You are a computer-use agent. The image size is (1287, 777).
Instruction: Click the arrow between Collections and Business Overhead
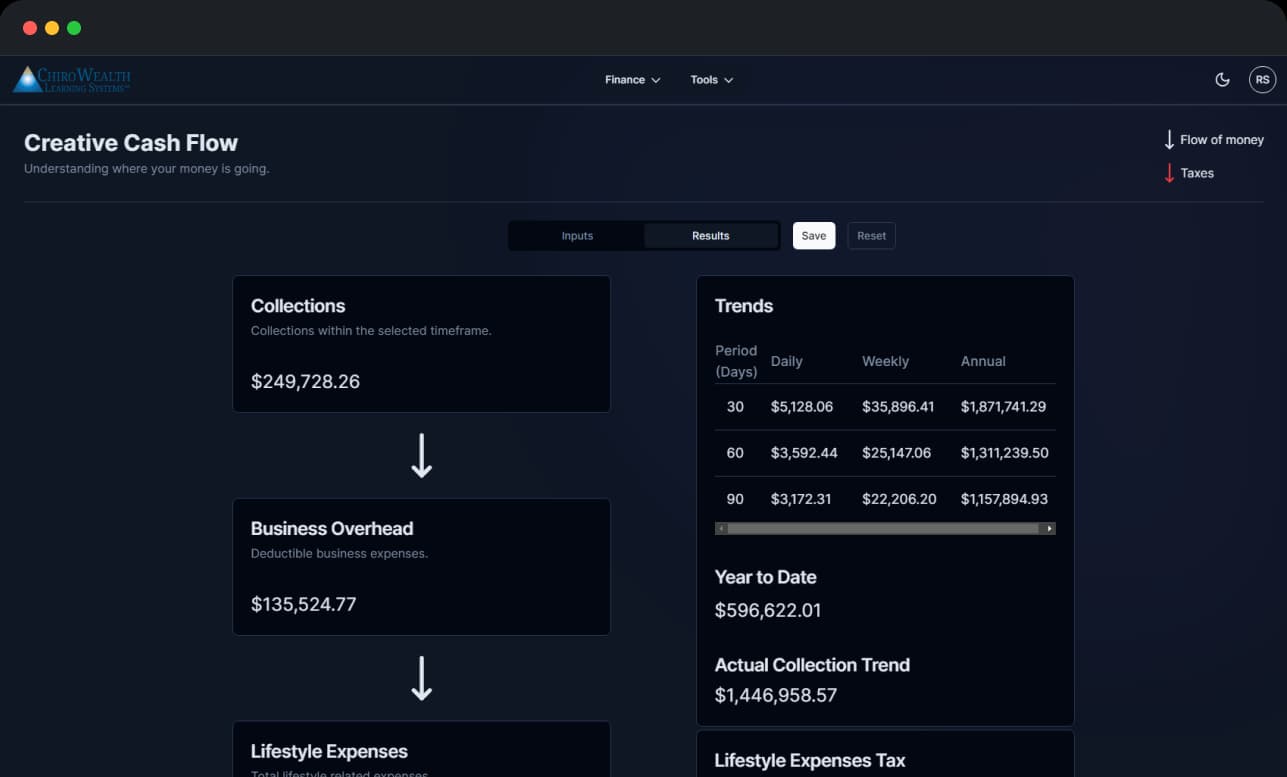(421, 455)
